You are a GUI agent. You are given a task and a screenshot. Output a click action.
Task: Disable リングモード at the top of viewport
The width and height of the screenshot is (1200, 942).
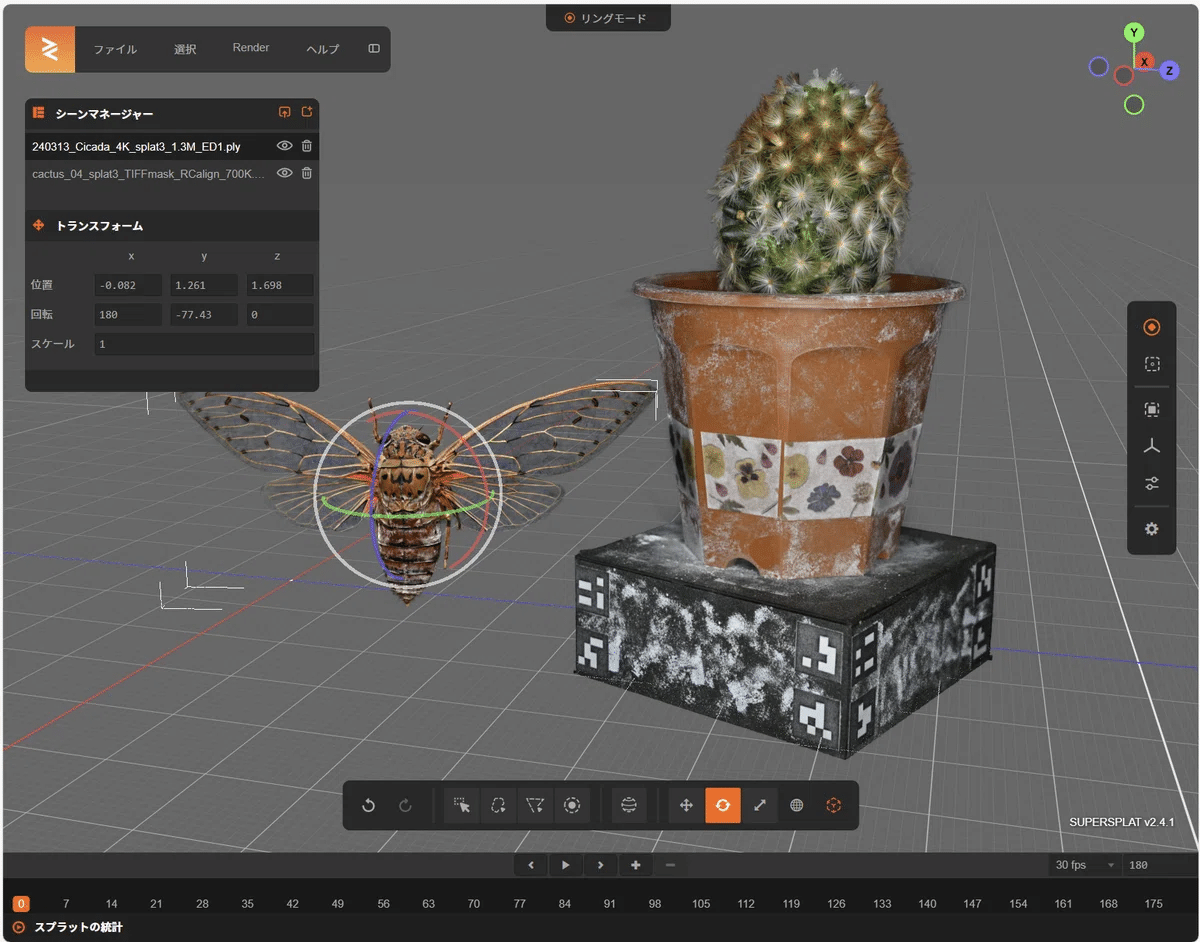pyautogui.click(x=608, y=17)
